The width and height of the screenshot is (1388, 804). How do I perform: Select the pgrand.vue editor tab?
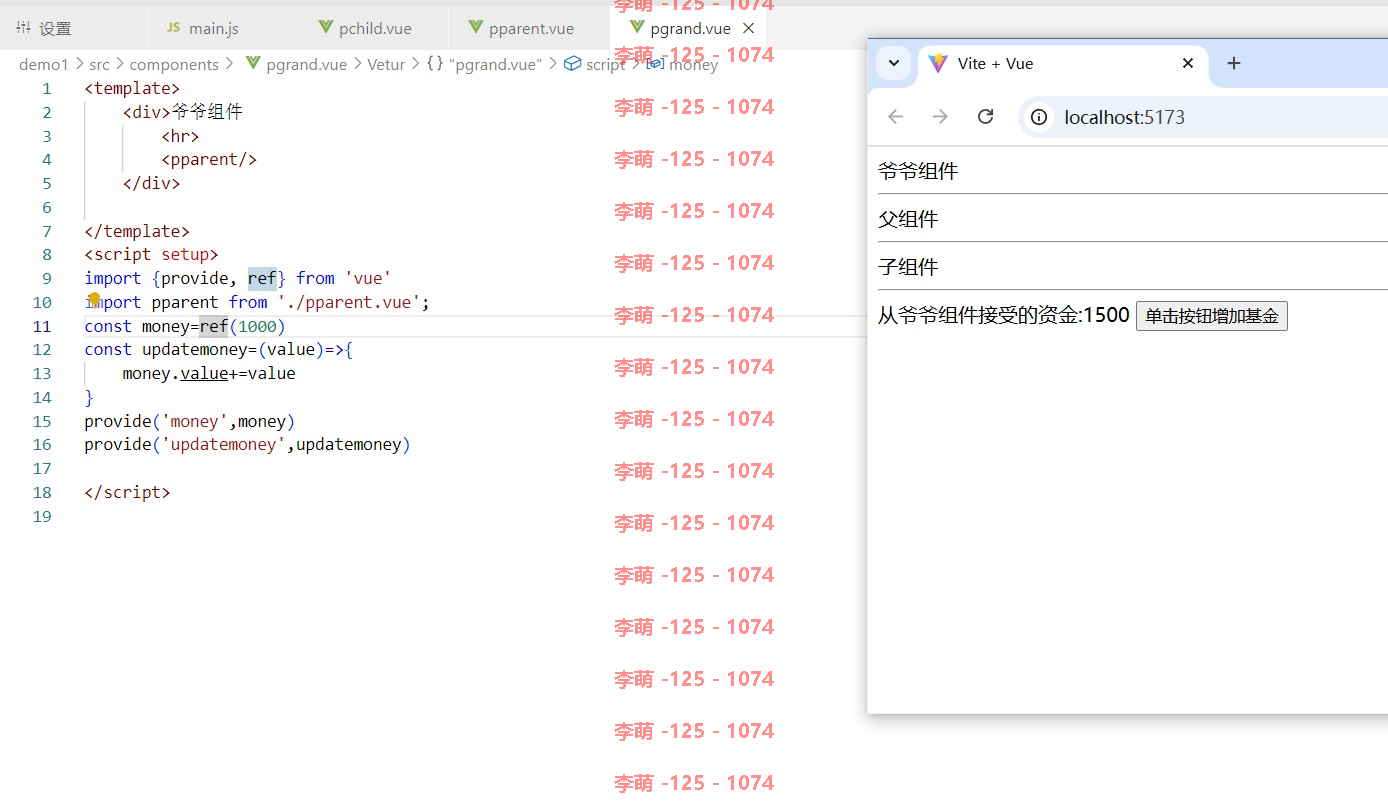pos(690,28)
